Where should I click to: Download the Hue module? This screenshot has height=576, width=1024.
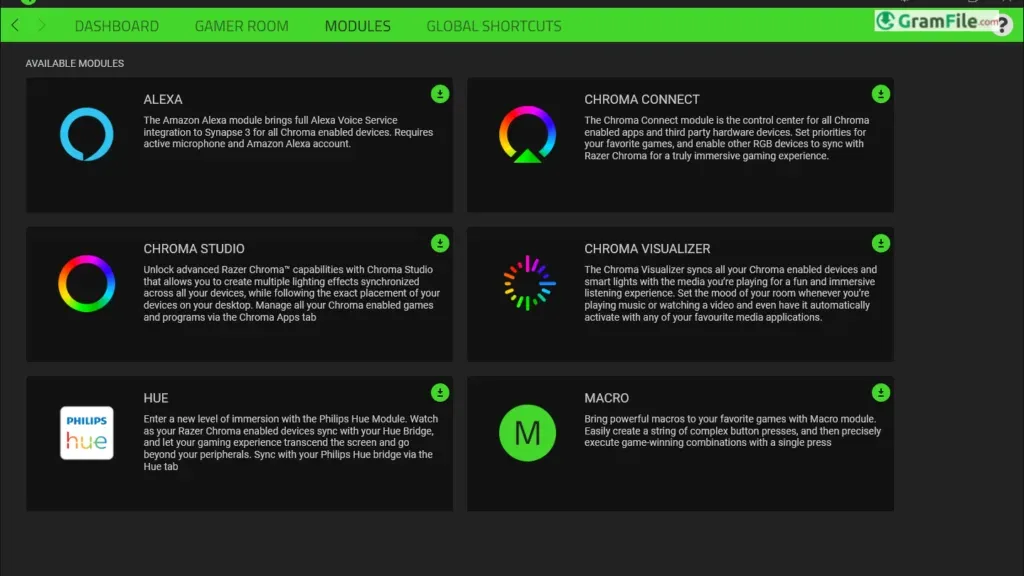[440, 392]
